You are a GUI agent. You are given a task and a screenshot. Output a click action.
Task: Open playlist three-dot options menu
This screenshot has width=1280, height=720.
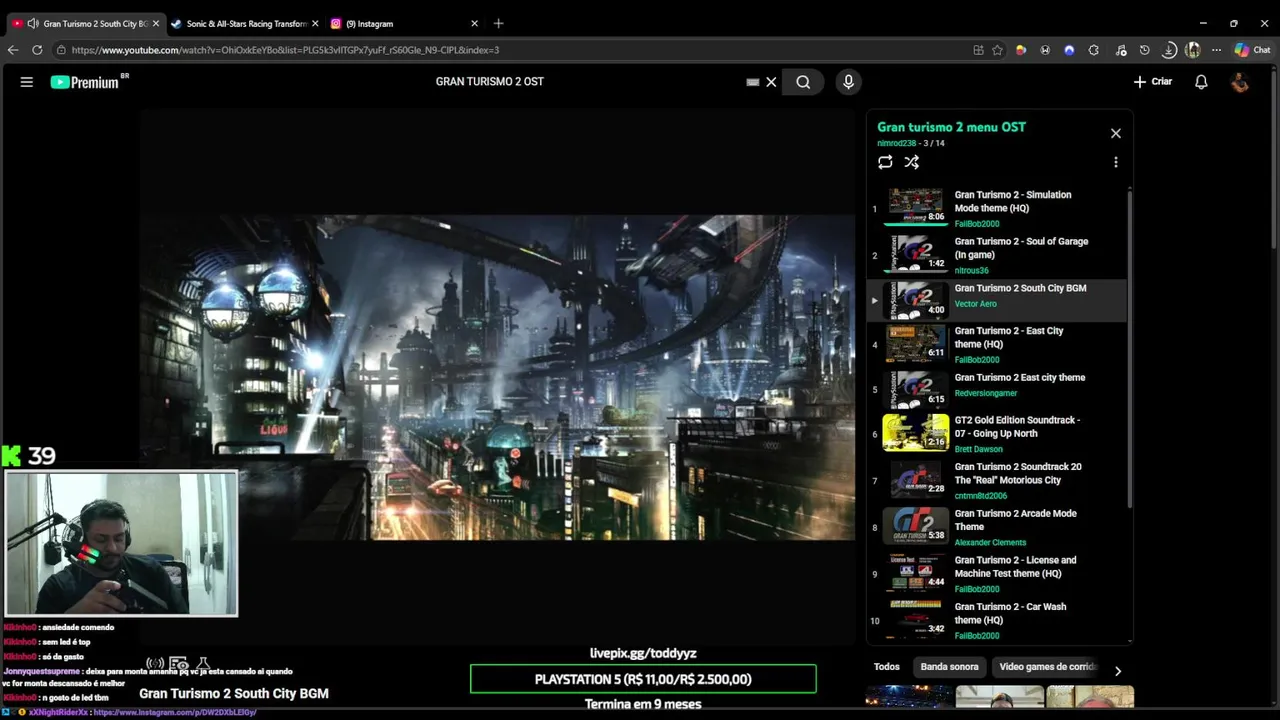(x=1116, y=162)
